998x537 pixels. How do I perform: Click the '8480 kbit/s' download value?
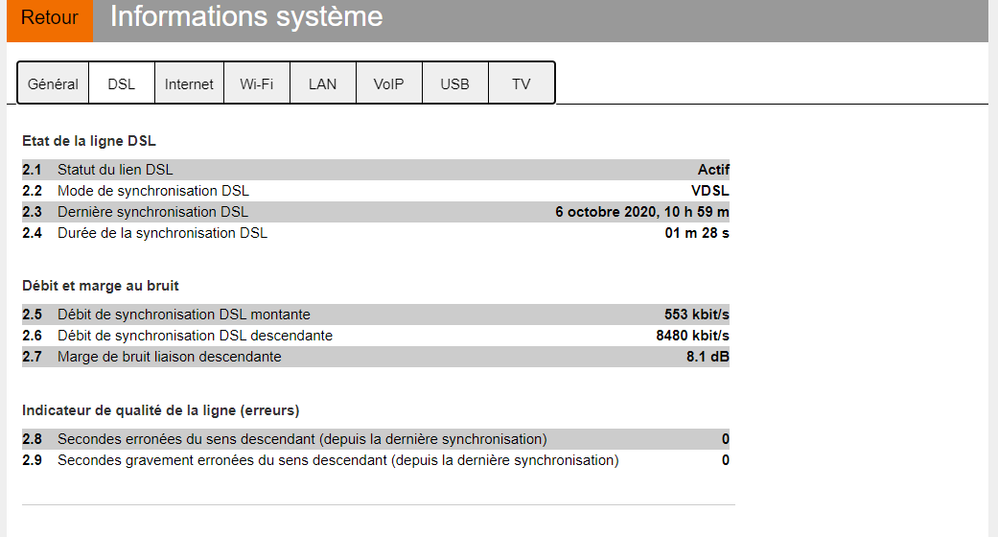(x=693, y=335)
